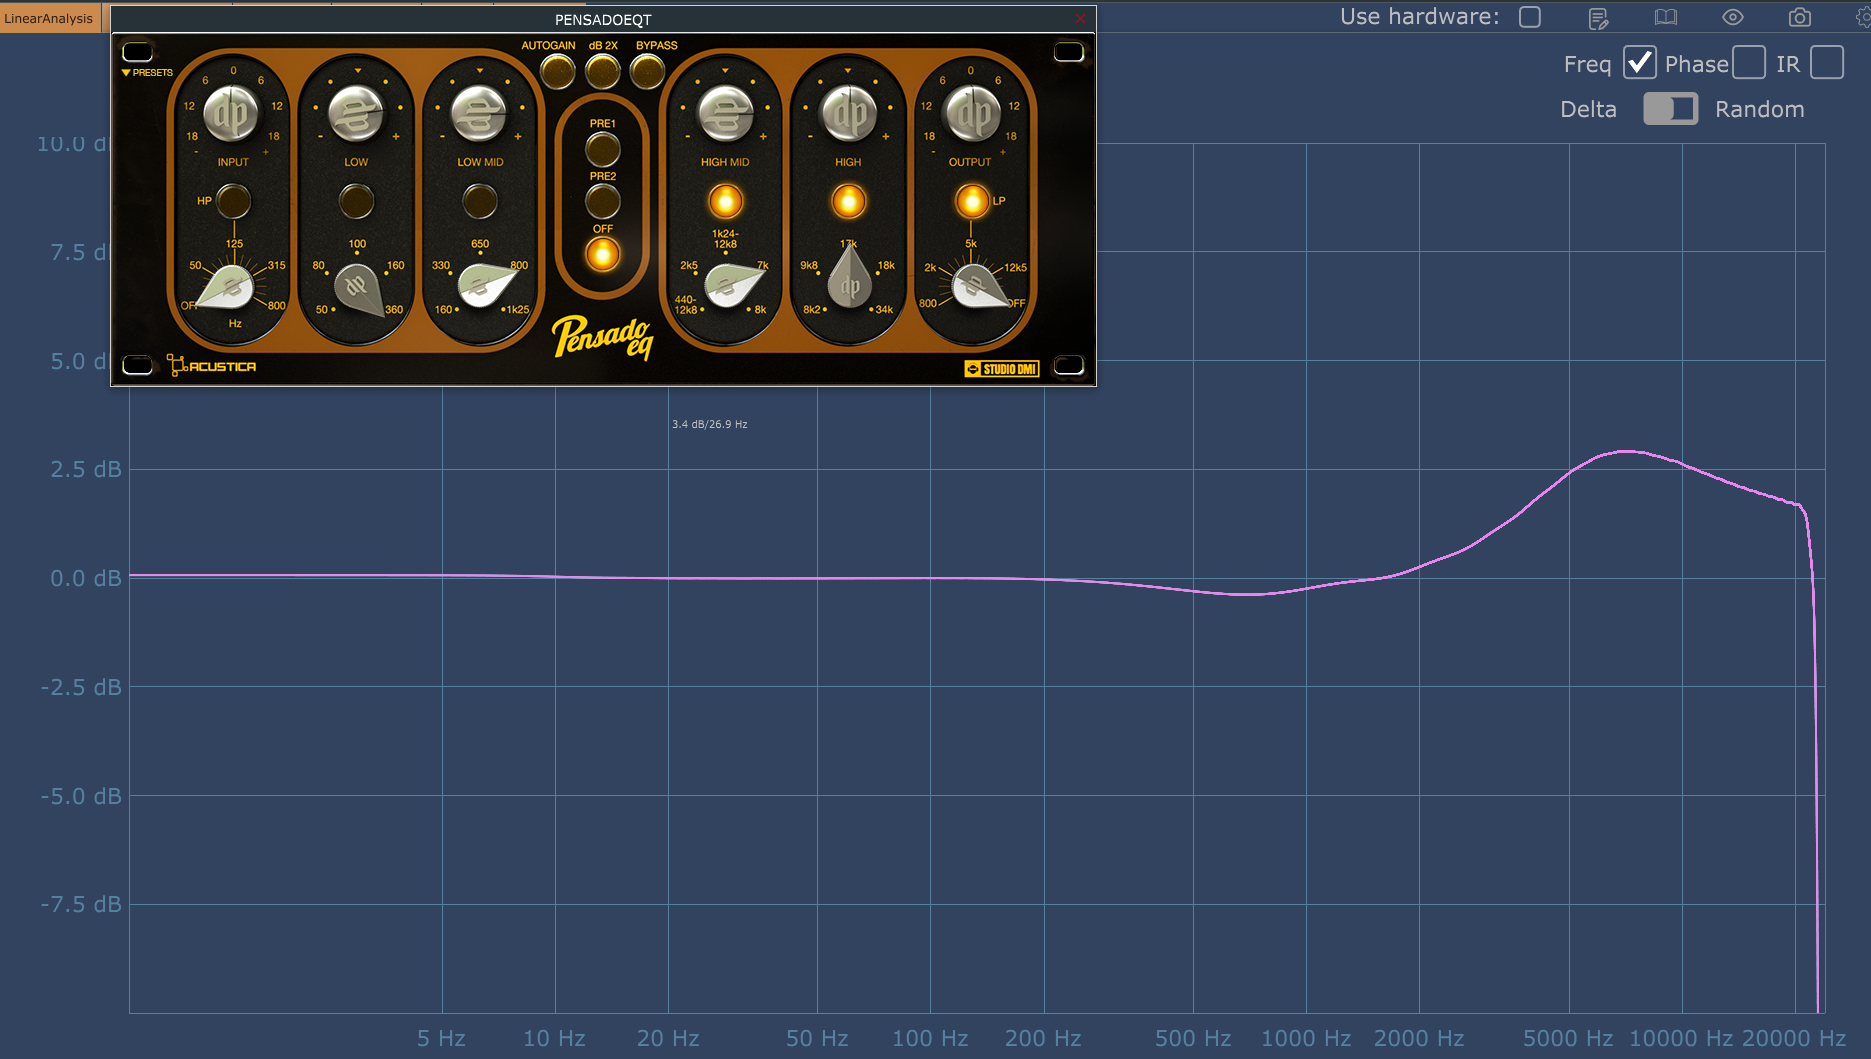The image size is (1871, 1059).
Task: Open settings via the gear icon
Action: (x=1862, y=17)
